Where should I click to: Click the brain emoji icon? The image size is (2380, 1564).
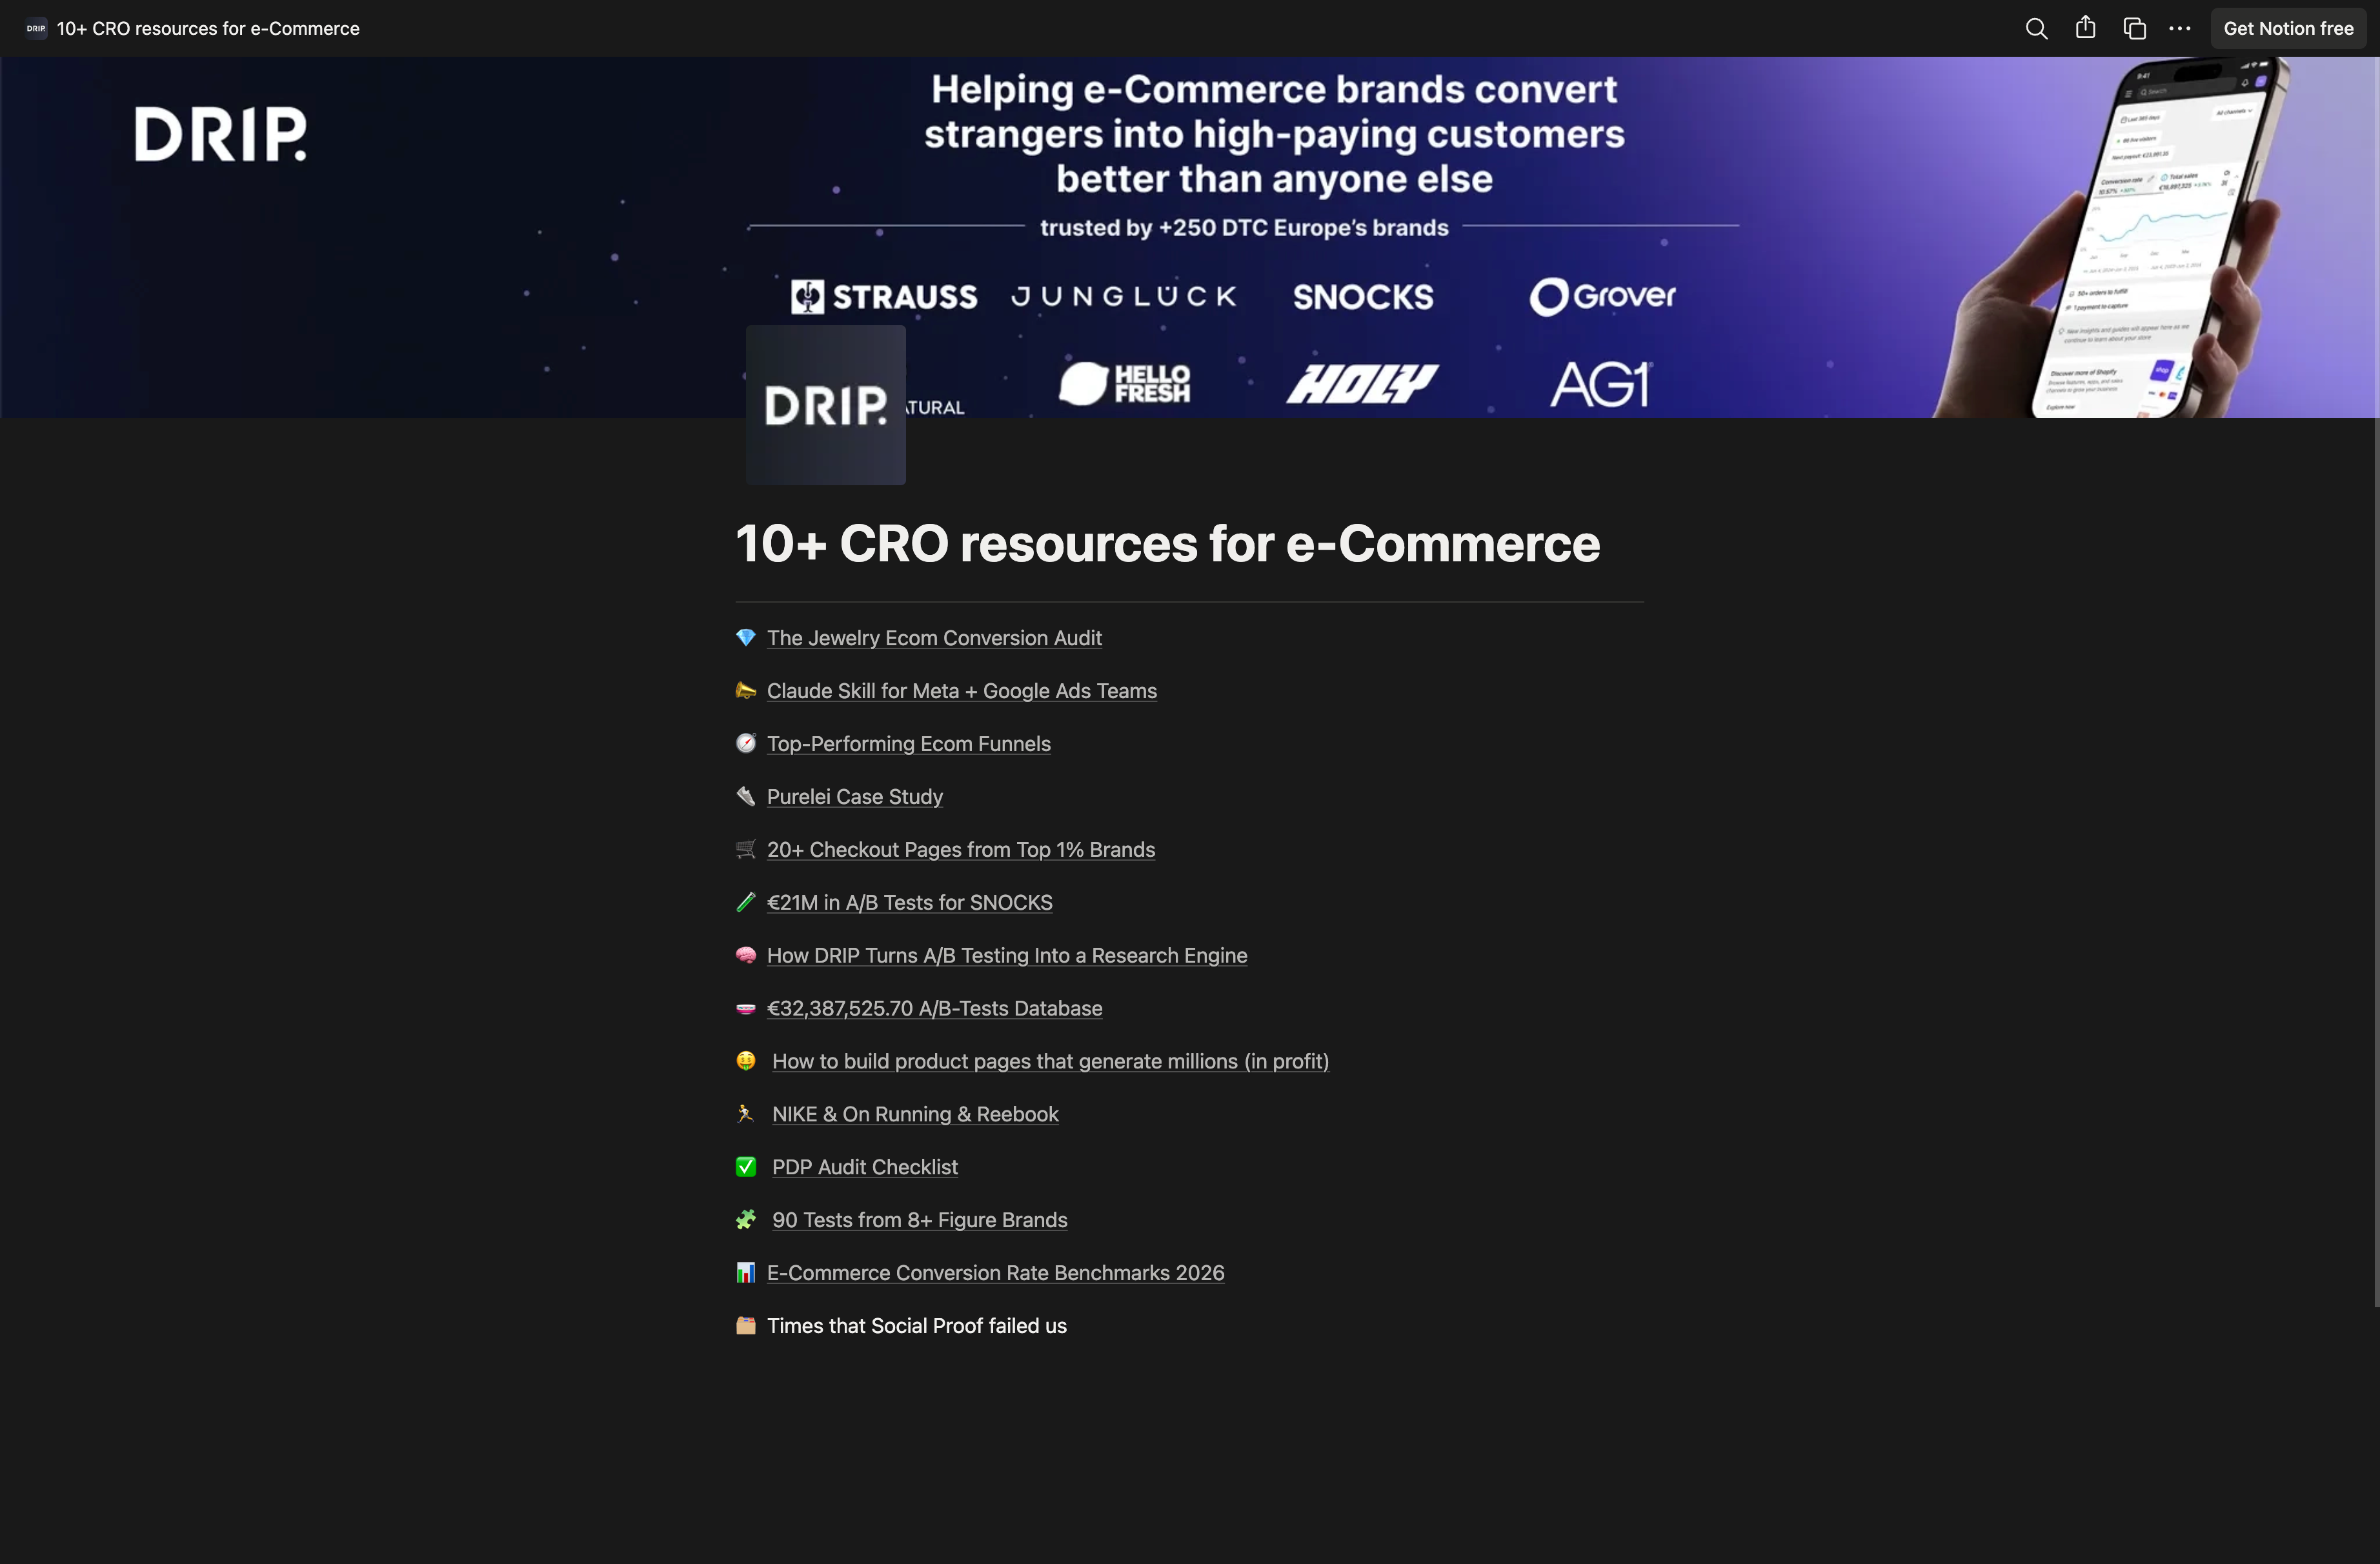tap(746, 956)
